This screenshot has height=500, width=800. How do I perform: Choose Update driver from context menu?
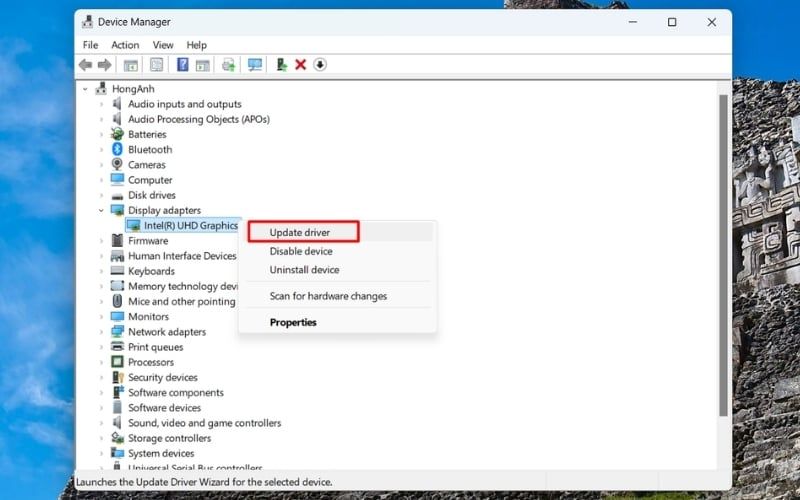pyautogui.click(x=300, y=233)
